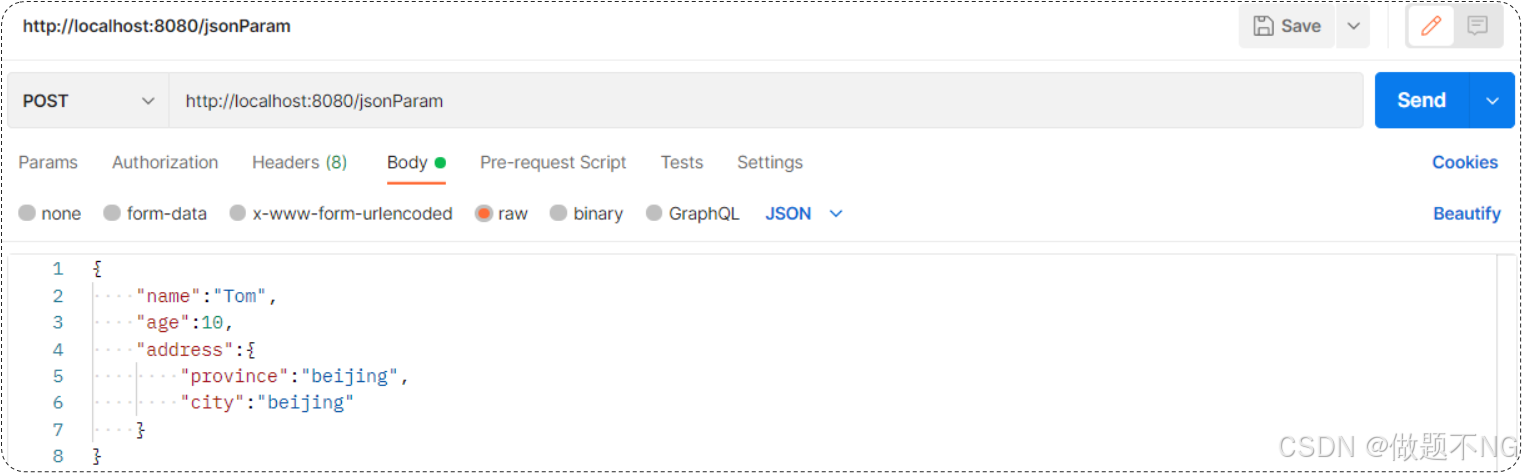Open the Save options dropdown arrow
1522x473 pixels.
tap(1353, 26)
